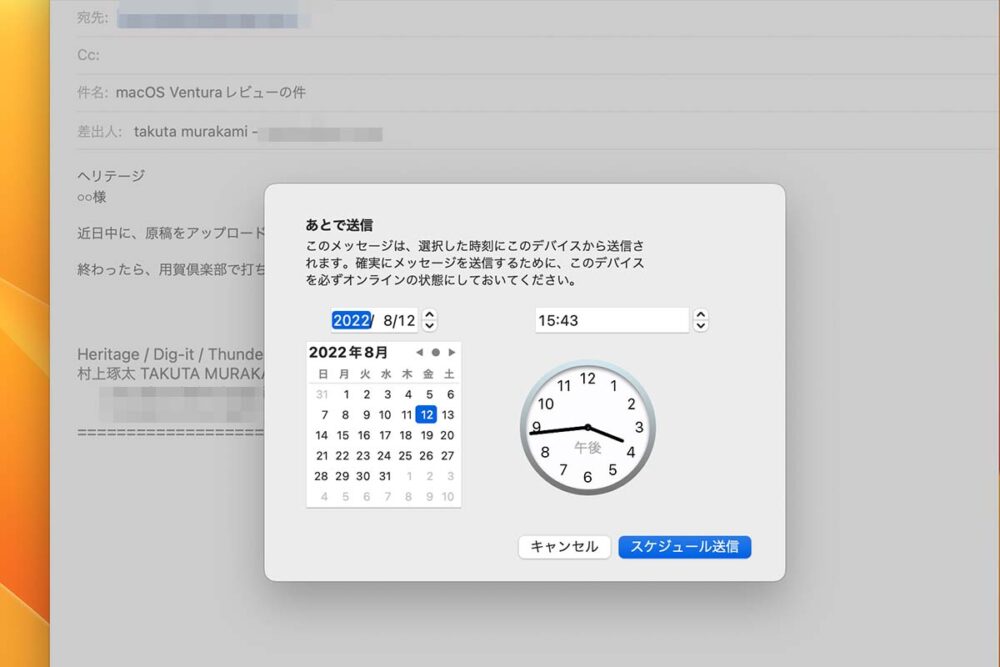Click the month/day 8/12 in date field
Screen dimensions: 1000x667
tap(398, 321)
